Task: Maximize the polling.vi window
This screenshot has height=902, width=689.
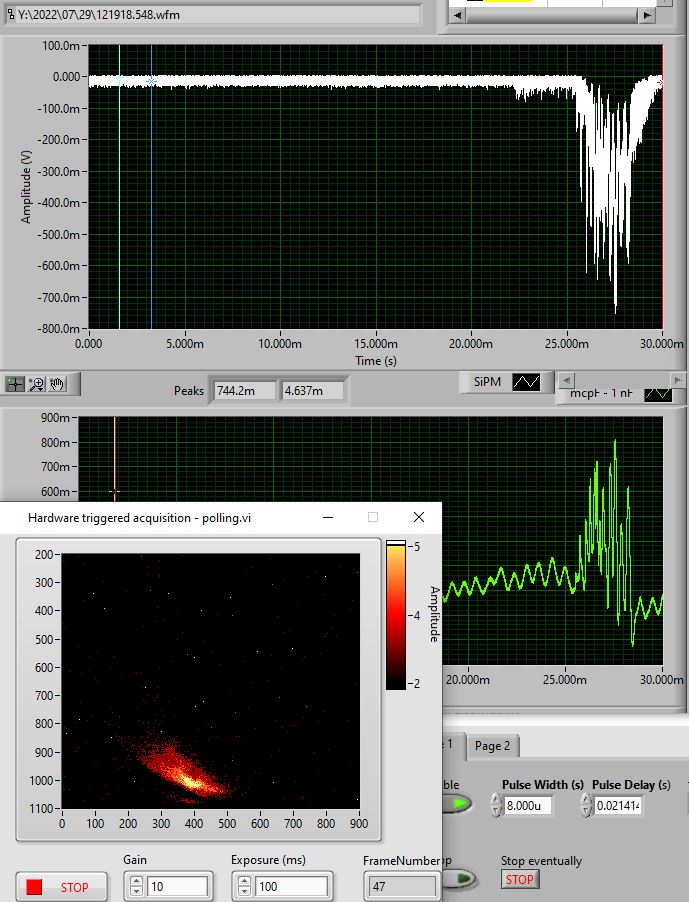Action: tap(373, 517)
